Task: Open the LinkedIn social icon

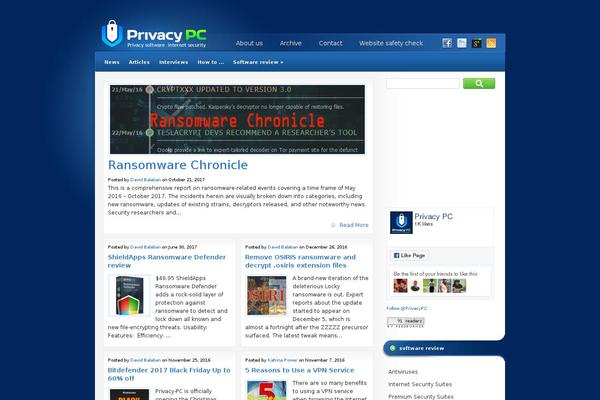Action: (x=462, y=43)
